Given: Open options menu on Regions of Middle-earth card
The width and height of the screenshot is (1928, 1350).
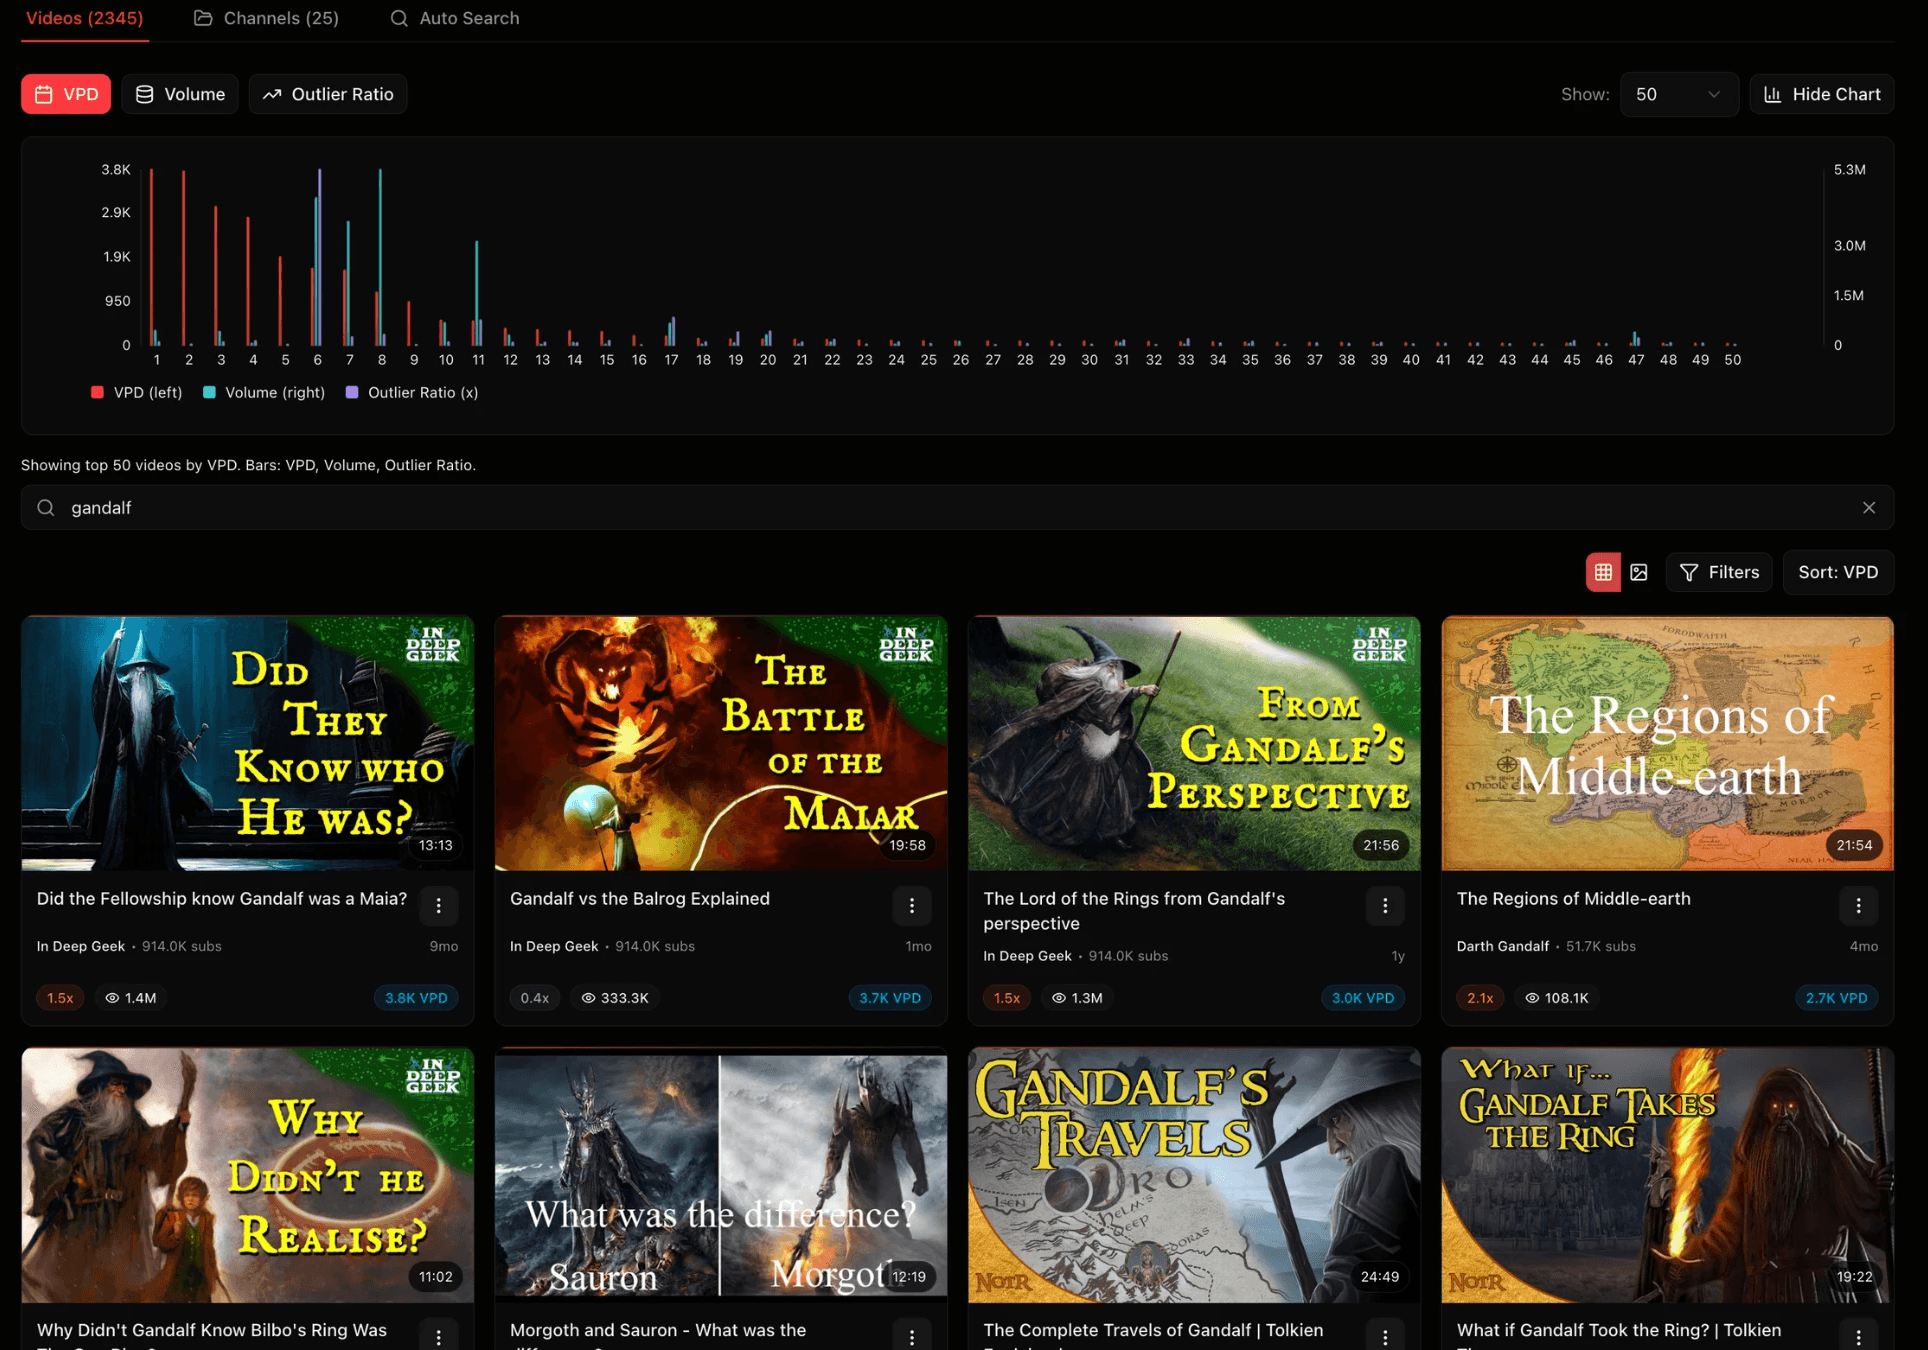Looking at the screenshot, I should point(1858,905).
